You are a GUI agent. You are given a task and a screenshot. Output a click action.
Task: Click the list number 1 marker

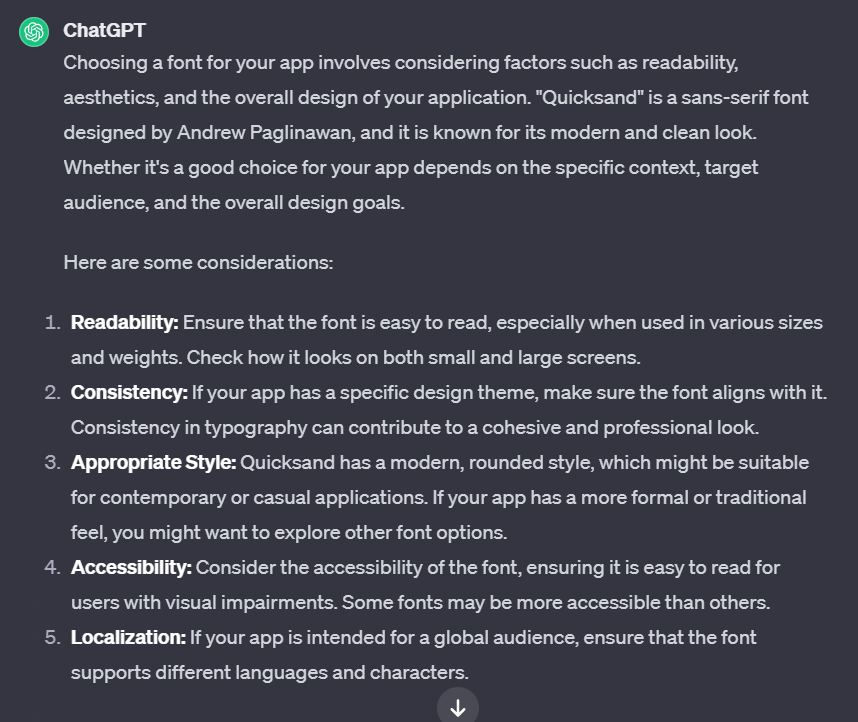coord(52,323)
